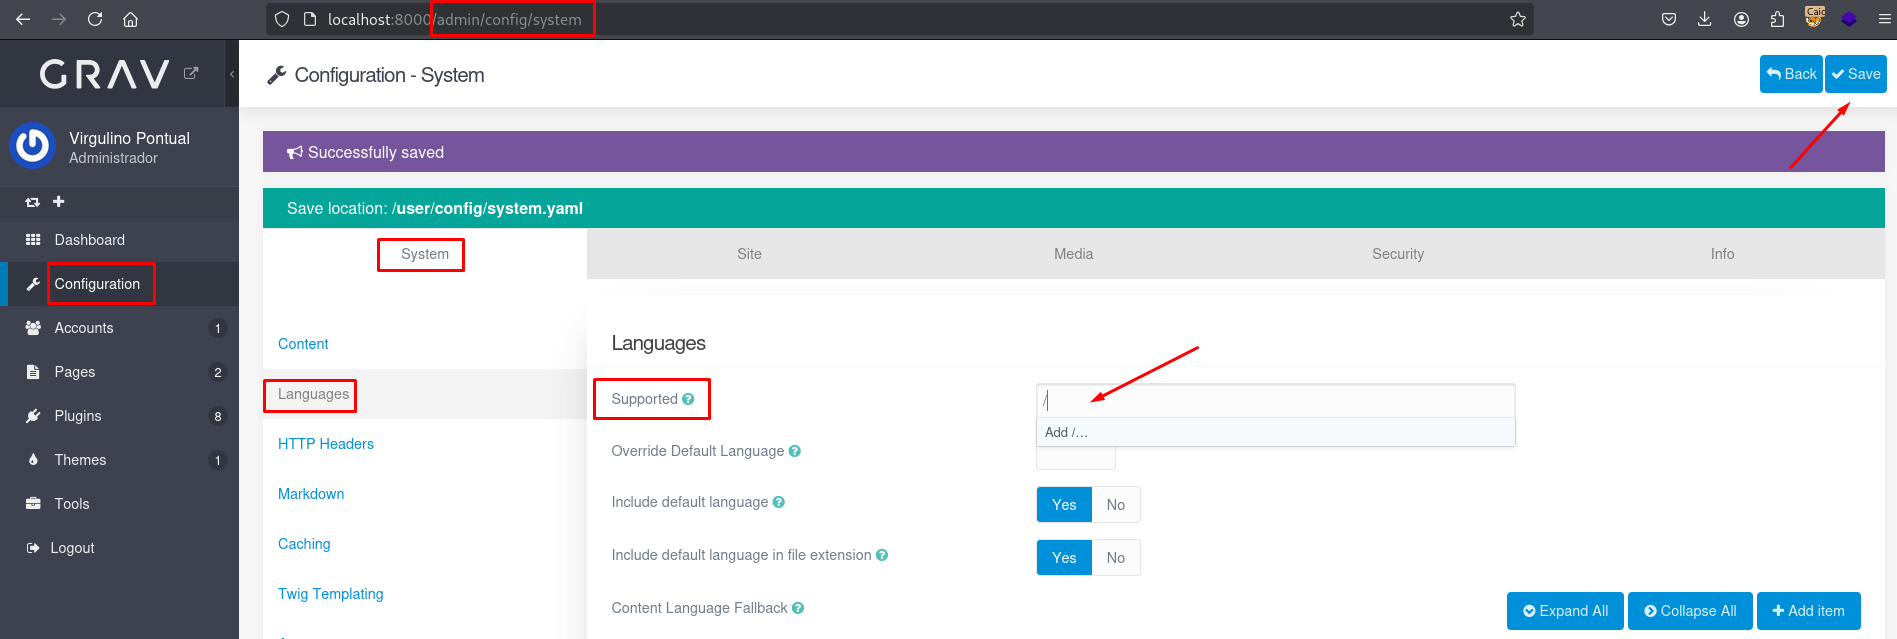This screenshot has width=1897, height=639.
Task: Click the plus icon in the sidebar
Action: [x=59, y=202]
